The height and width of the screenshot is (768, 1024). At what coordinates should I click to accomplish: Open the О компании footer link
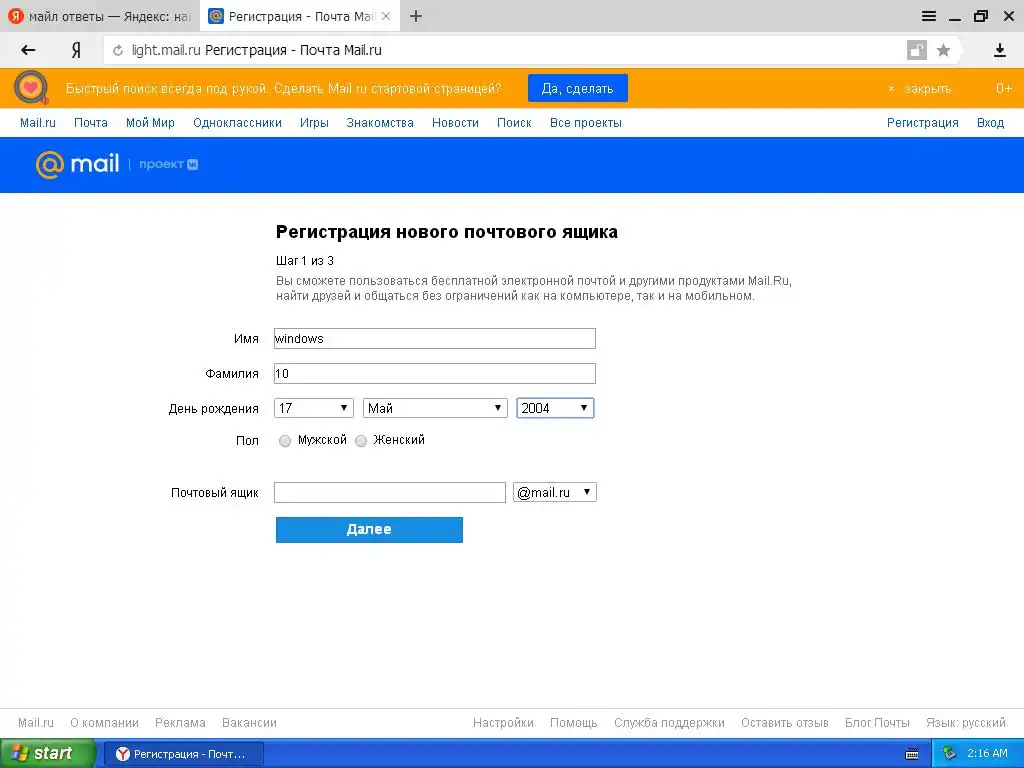(104, 723)
